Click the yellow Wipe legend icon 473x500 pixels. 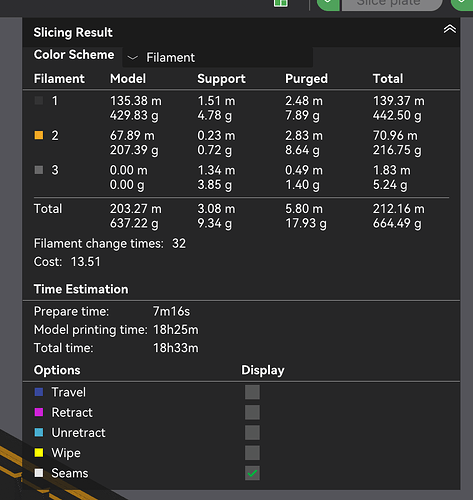pyautogui.click(x=39, y=453)
